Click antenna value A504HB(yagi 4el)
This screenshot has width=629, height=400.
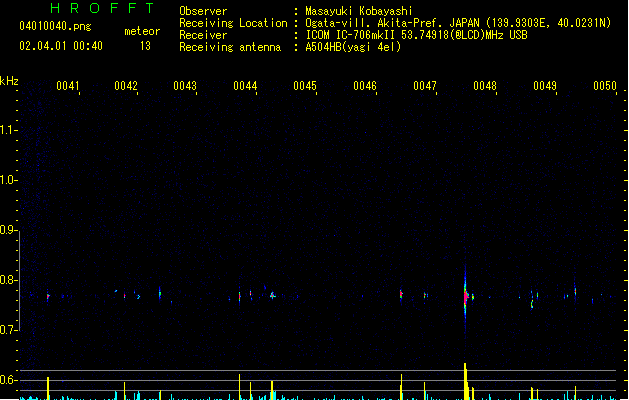pos(353,47)
